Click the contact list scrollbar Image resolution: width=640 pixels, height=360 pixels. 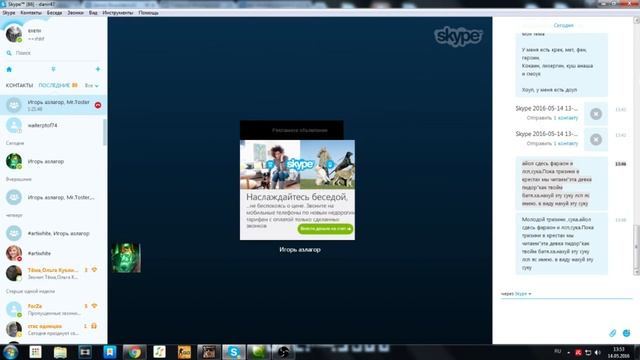click(105, 132)
